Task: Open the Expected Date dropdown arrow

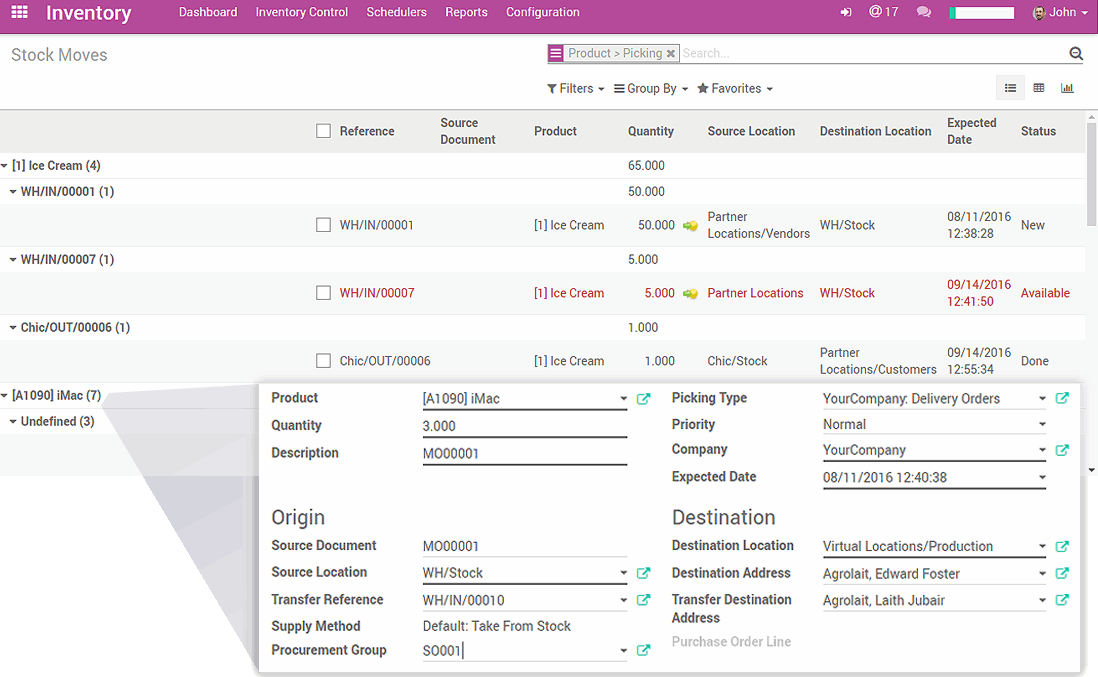Action: (1042, 477)
